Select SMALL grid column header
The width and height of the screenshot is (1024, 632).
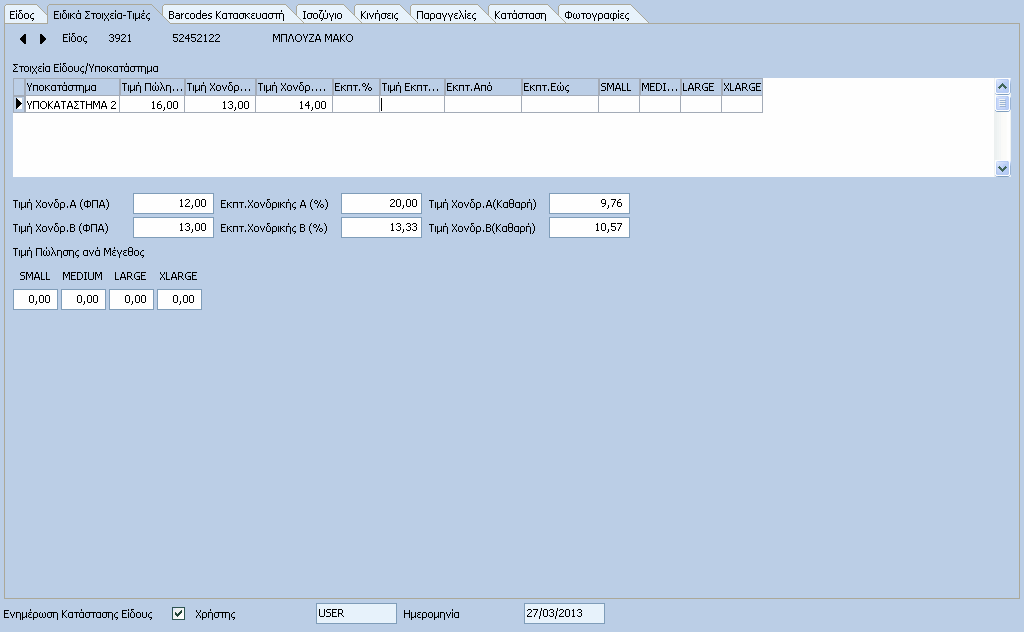pyautogui.click(x=618, y=87)
